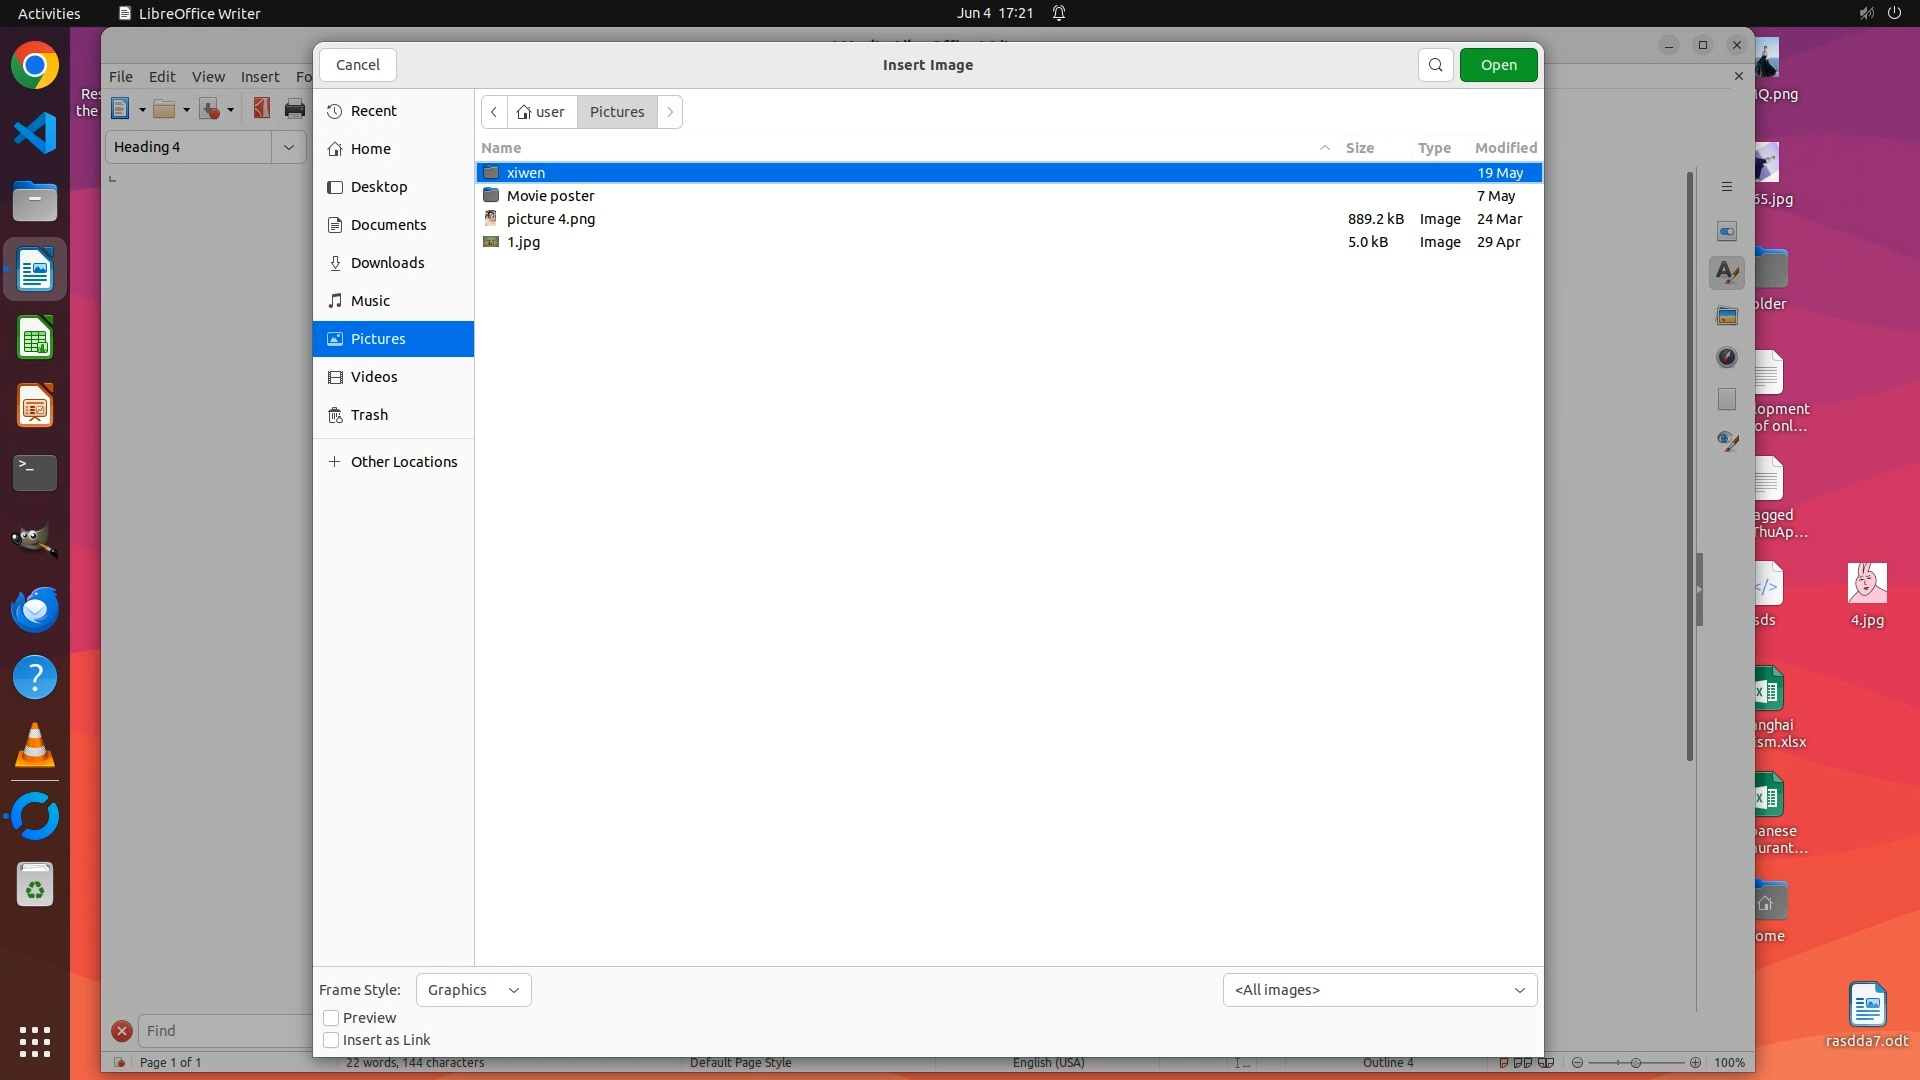This screenshot has width=1920, height=1080.
Task: Open the Heading 4 paragraph style dropdown
Action: click(x=288, y=147)
